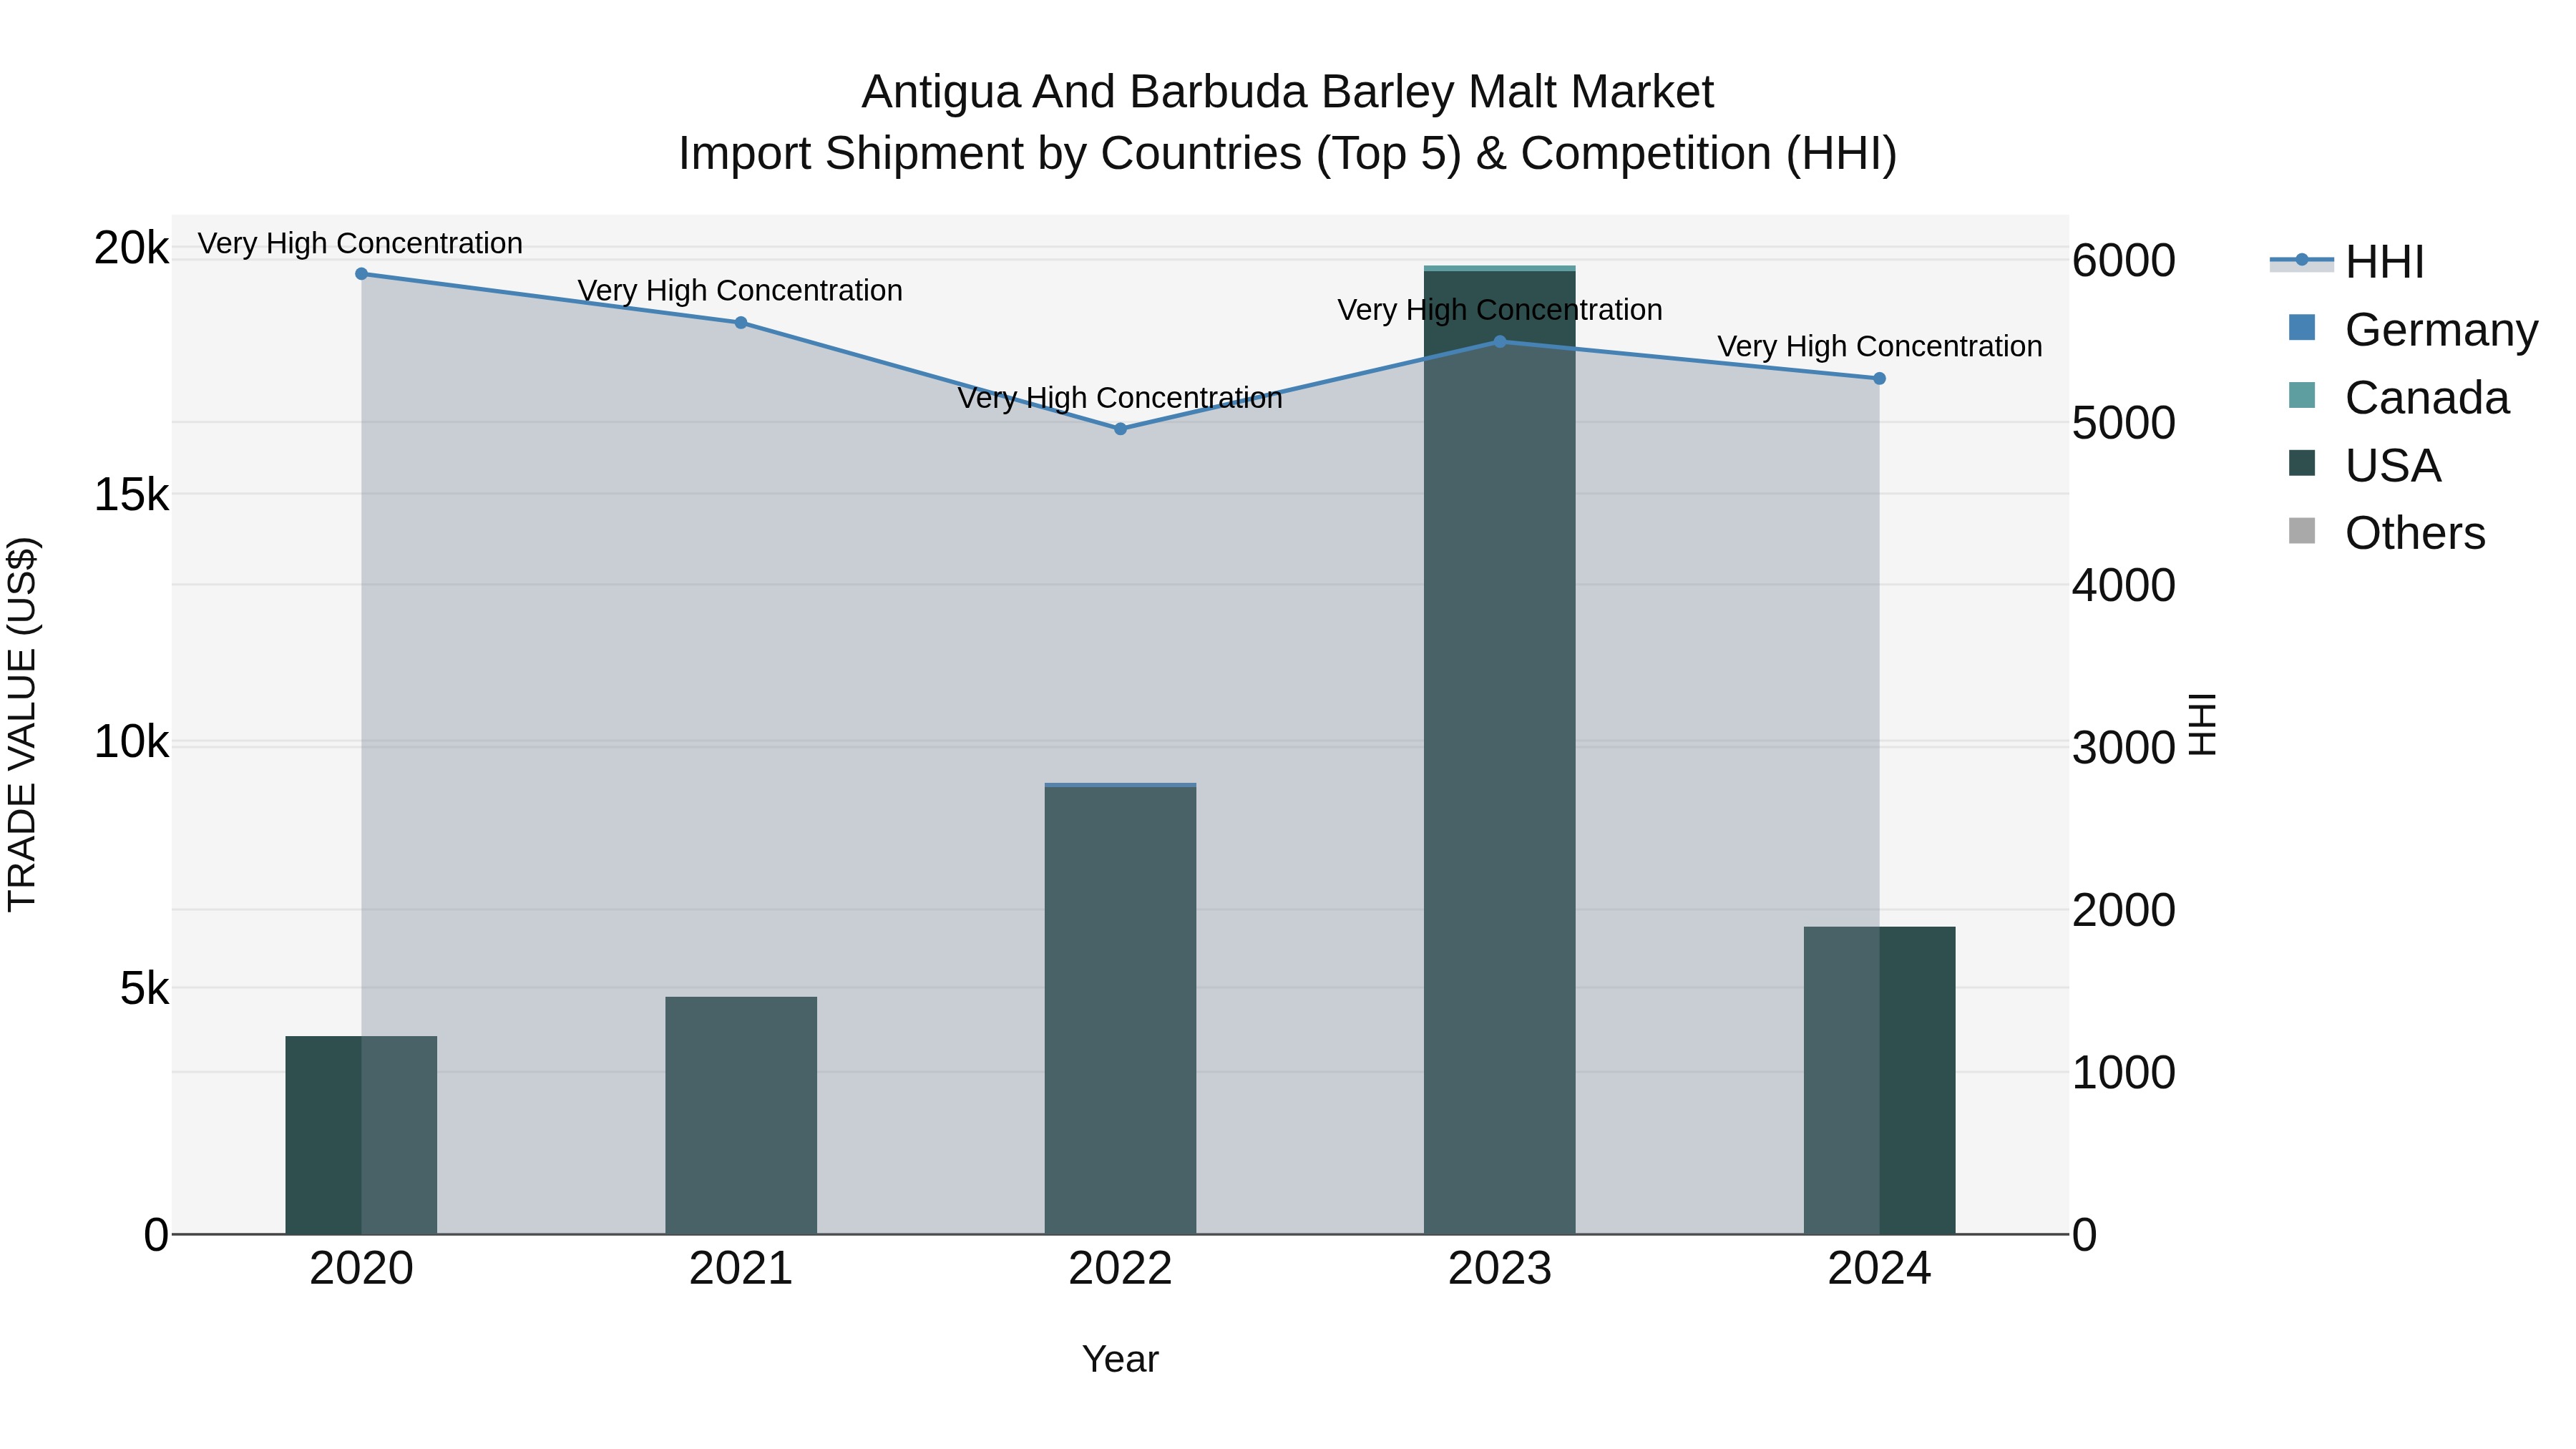
Task: Click the 10k trade value tick label
Action: (131, 742)
